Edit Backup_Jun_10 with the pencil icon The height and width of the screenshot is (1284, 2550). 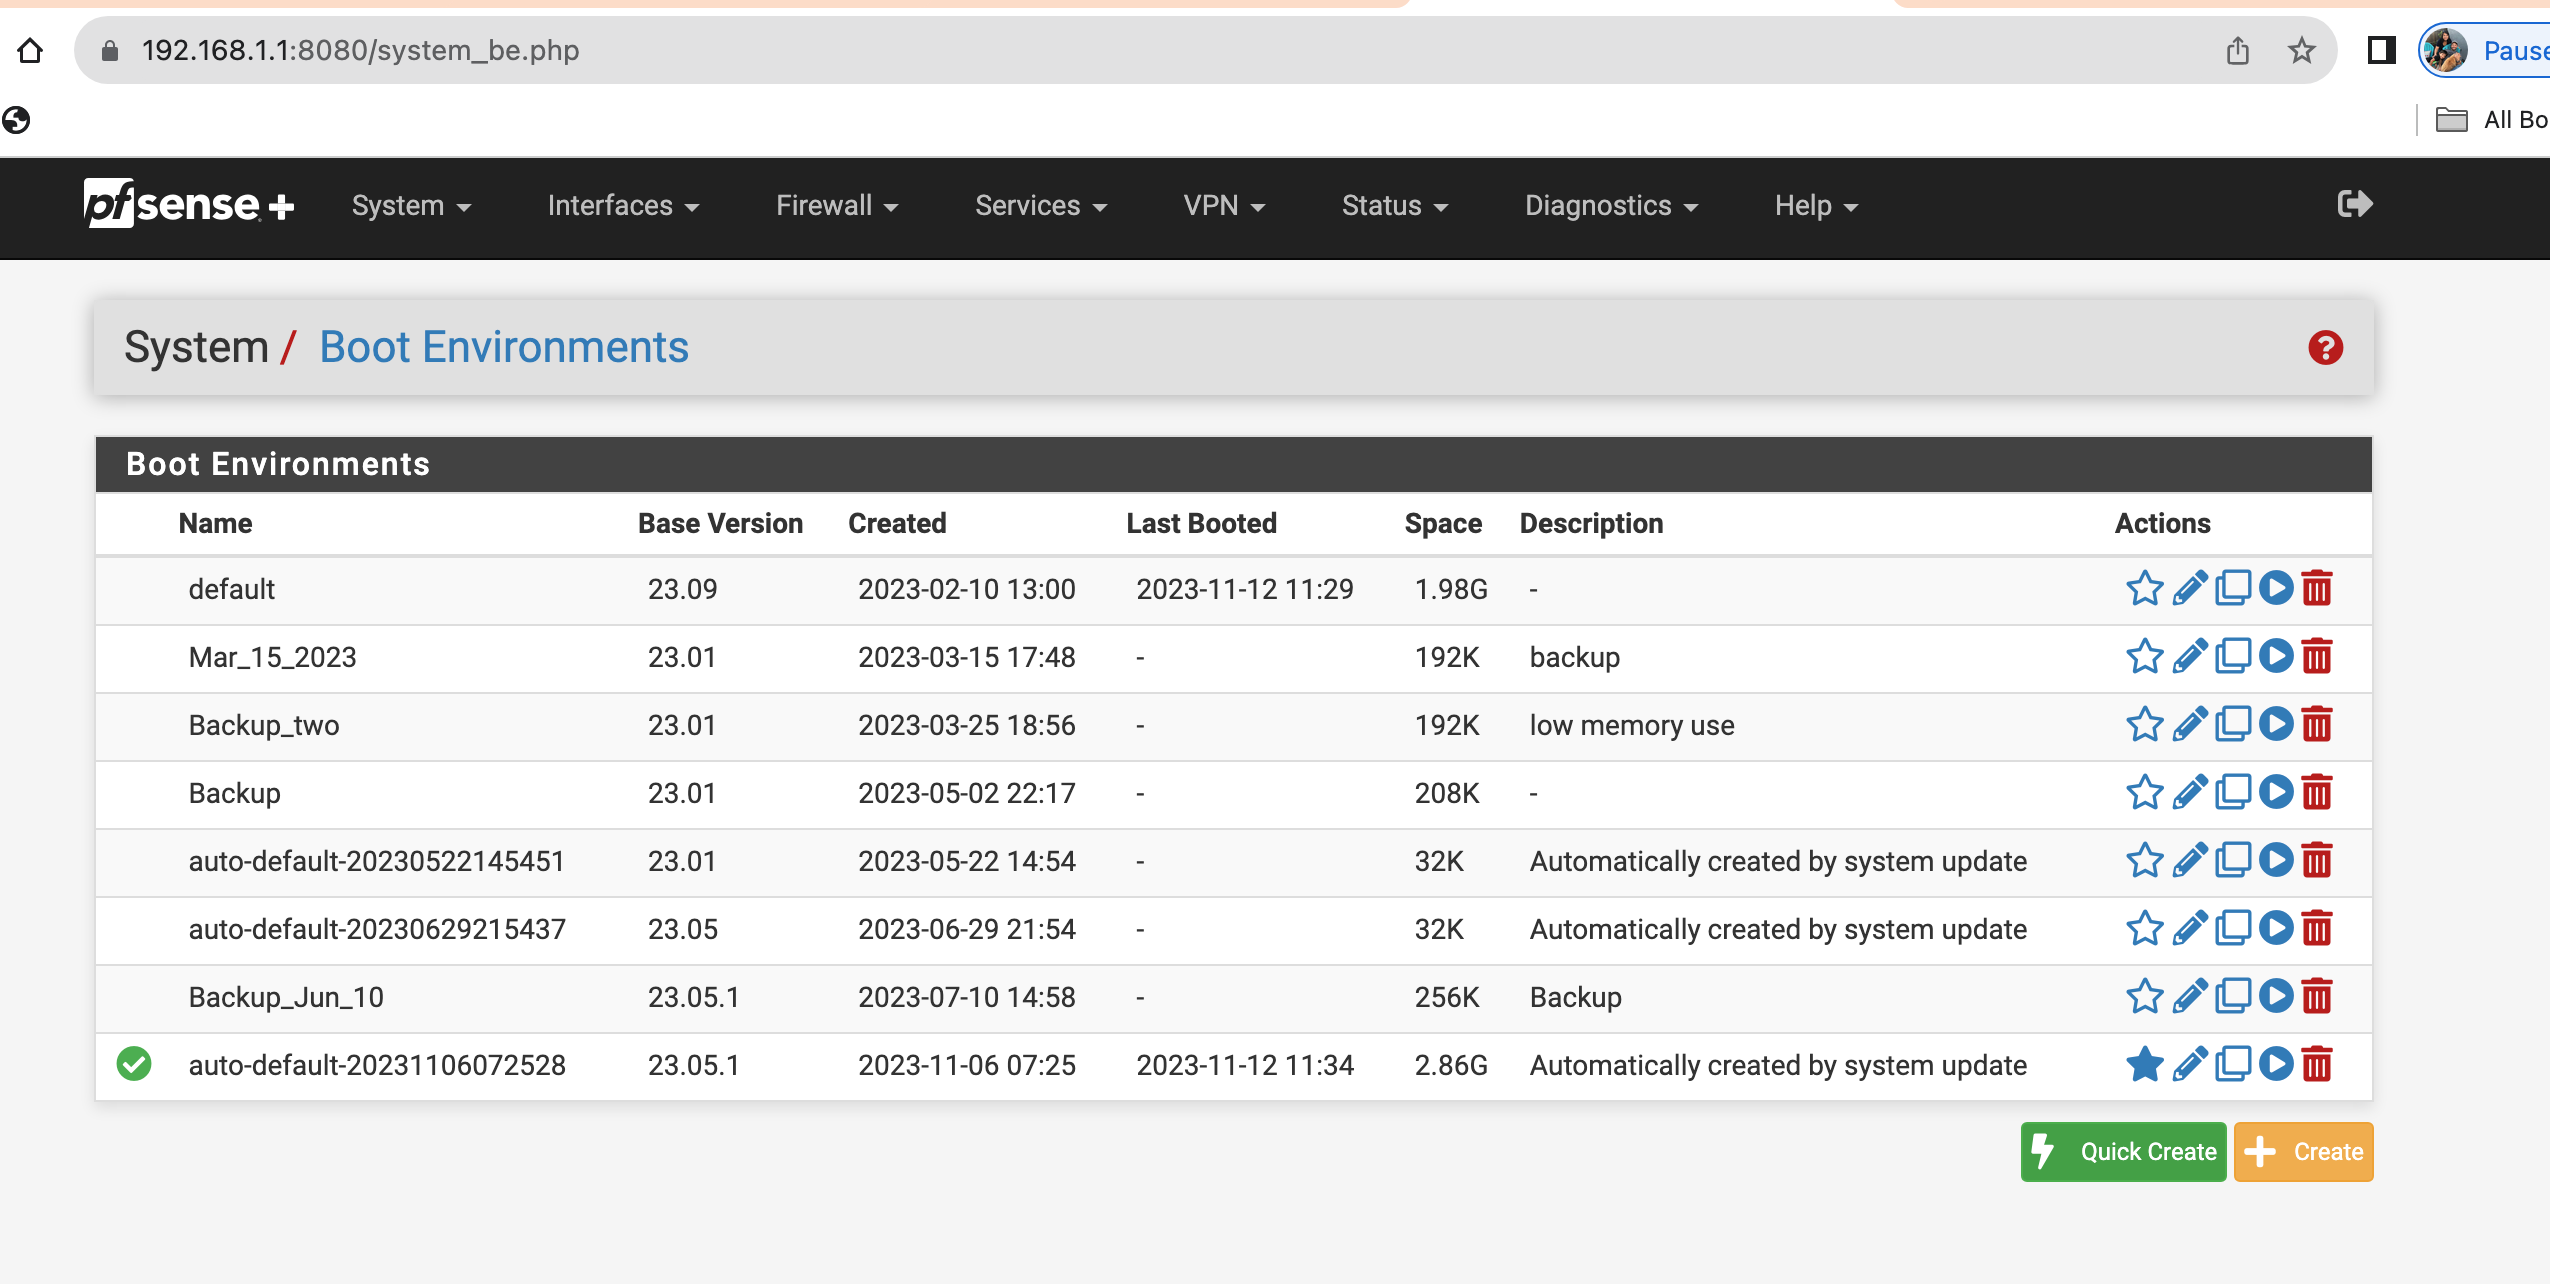point(2189,997)
